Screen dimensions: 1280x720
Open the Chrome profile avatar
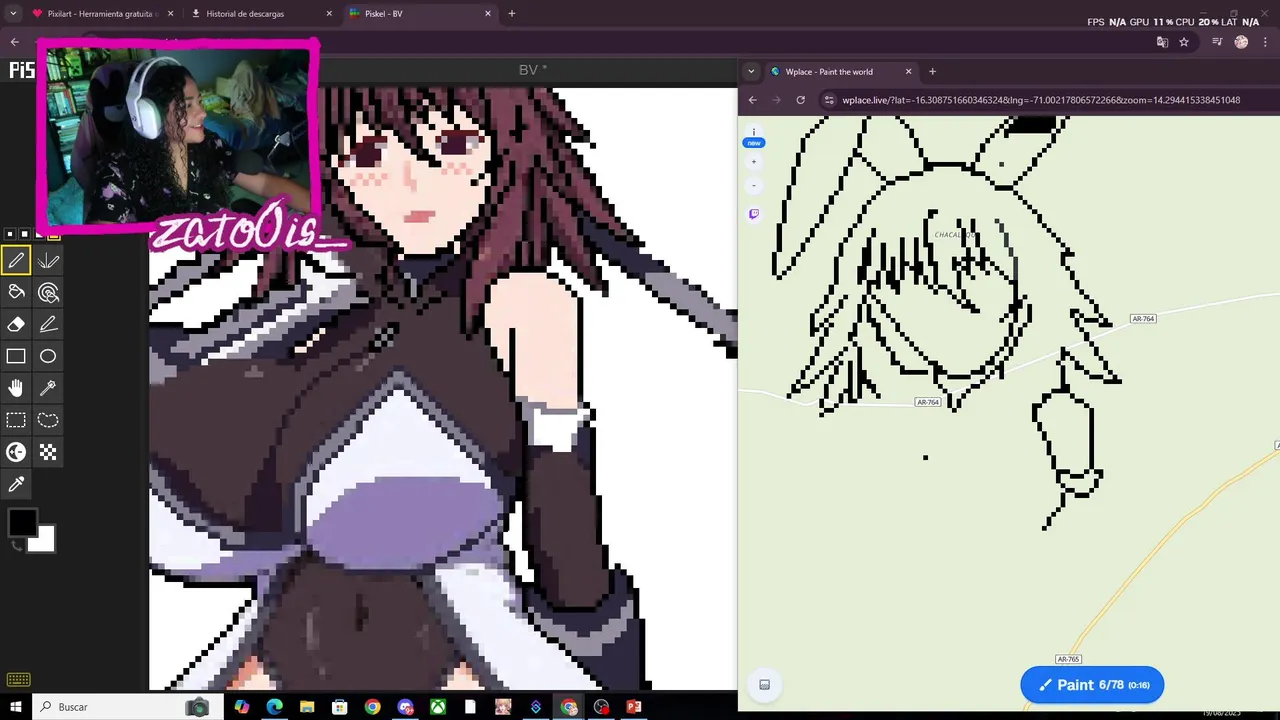[1241, 42]
